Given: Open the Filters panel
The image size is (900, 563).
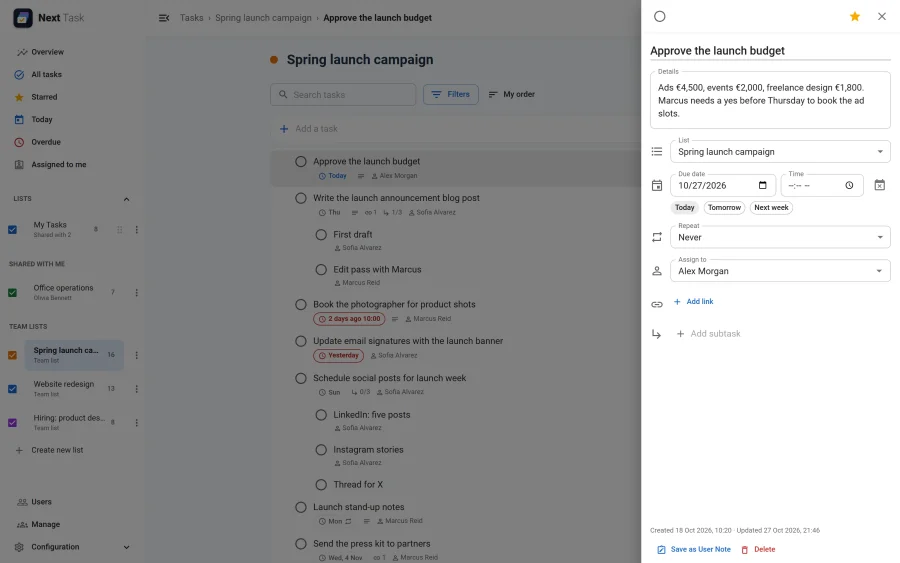Looking at the screenshot, I should coord(451,94).
